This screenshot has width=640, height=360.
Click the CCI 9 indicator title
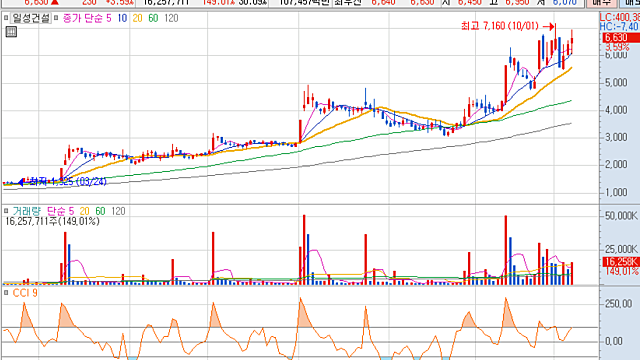point(25,293)
